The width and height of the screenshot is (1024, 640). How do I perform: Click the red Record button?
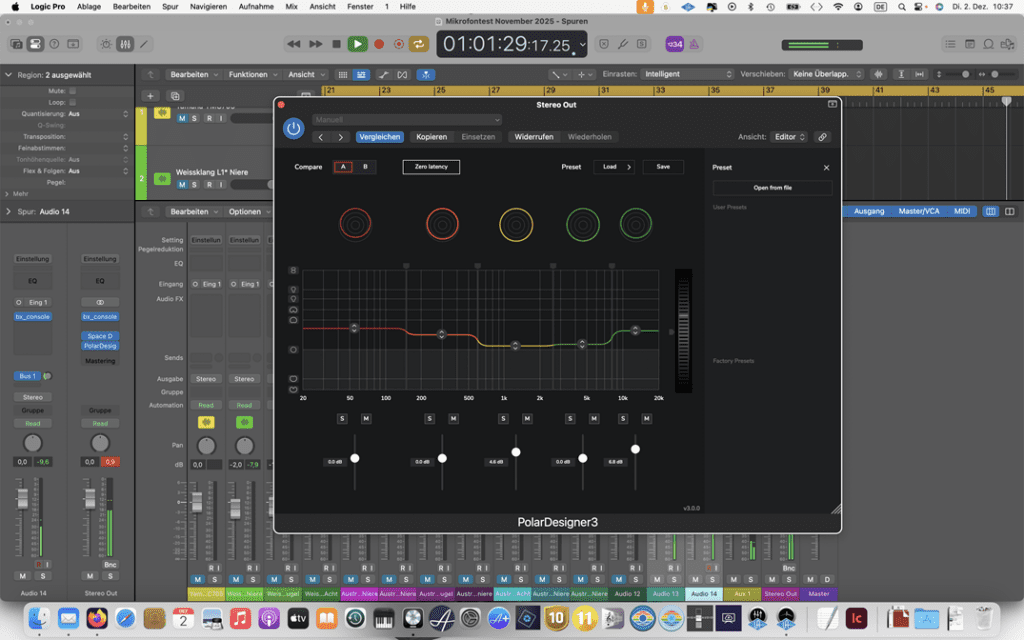(x=379, y=44)
